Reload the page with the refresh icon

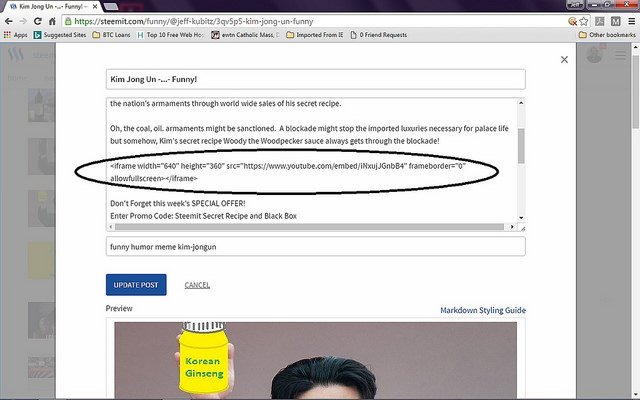38,22
